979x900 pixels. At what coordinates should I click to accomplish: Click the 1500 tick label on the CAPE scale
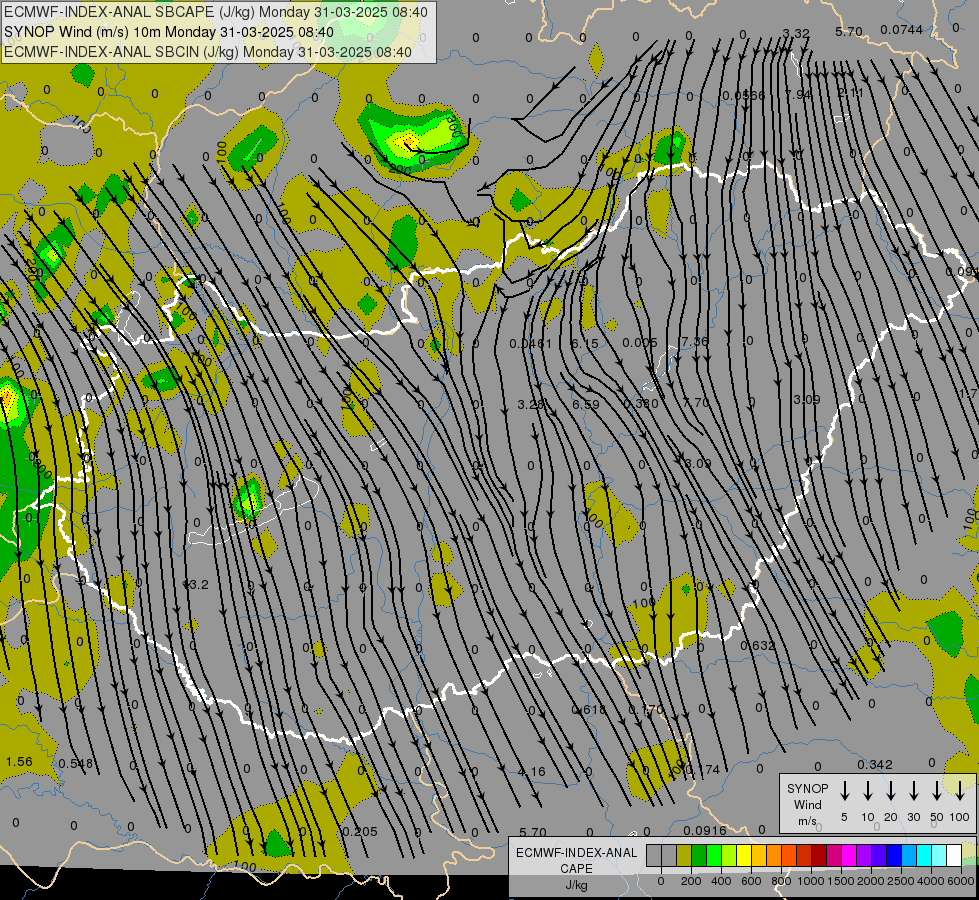(841, 881)
